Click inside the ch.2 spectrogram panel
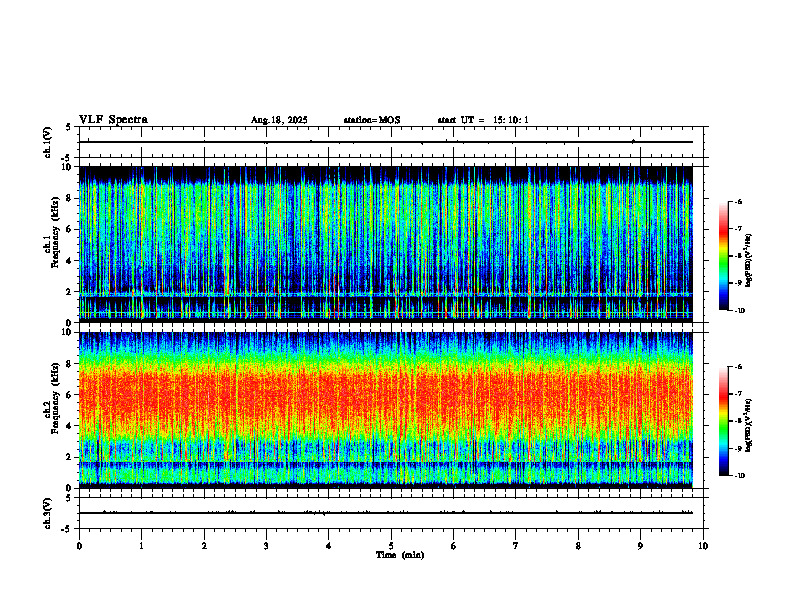Viewport: 792px width, 612px height. point(386,410)
